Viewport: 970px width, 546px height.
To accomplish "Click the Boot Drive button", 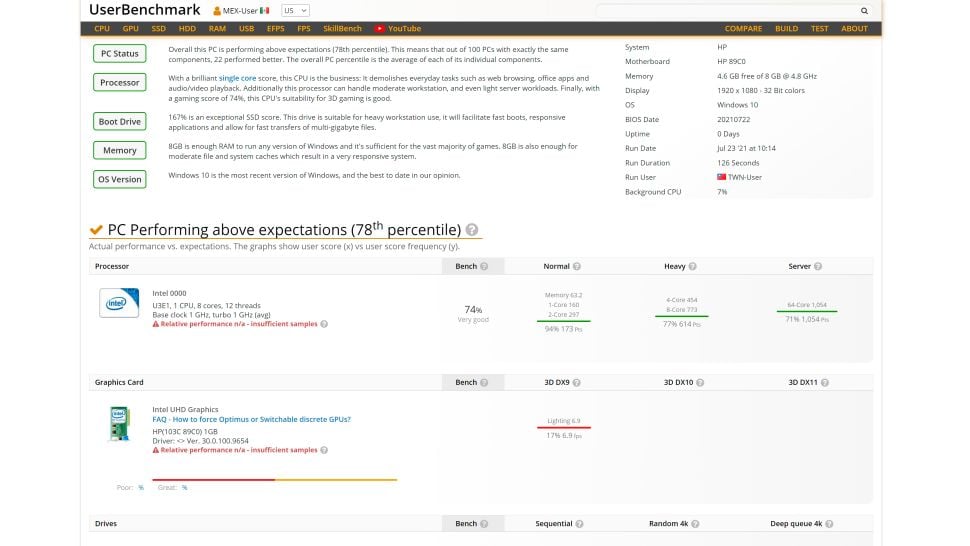I will click(120, 122).
